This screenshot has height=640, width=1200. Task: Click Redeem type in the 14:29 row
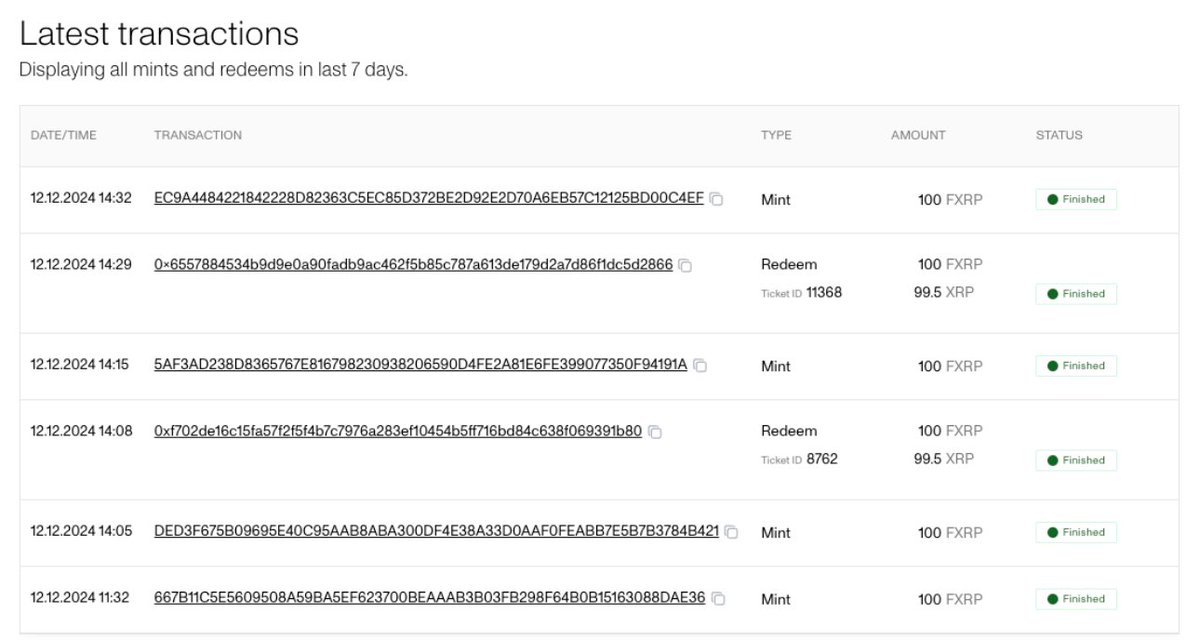coord(789,265)
